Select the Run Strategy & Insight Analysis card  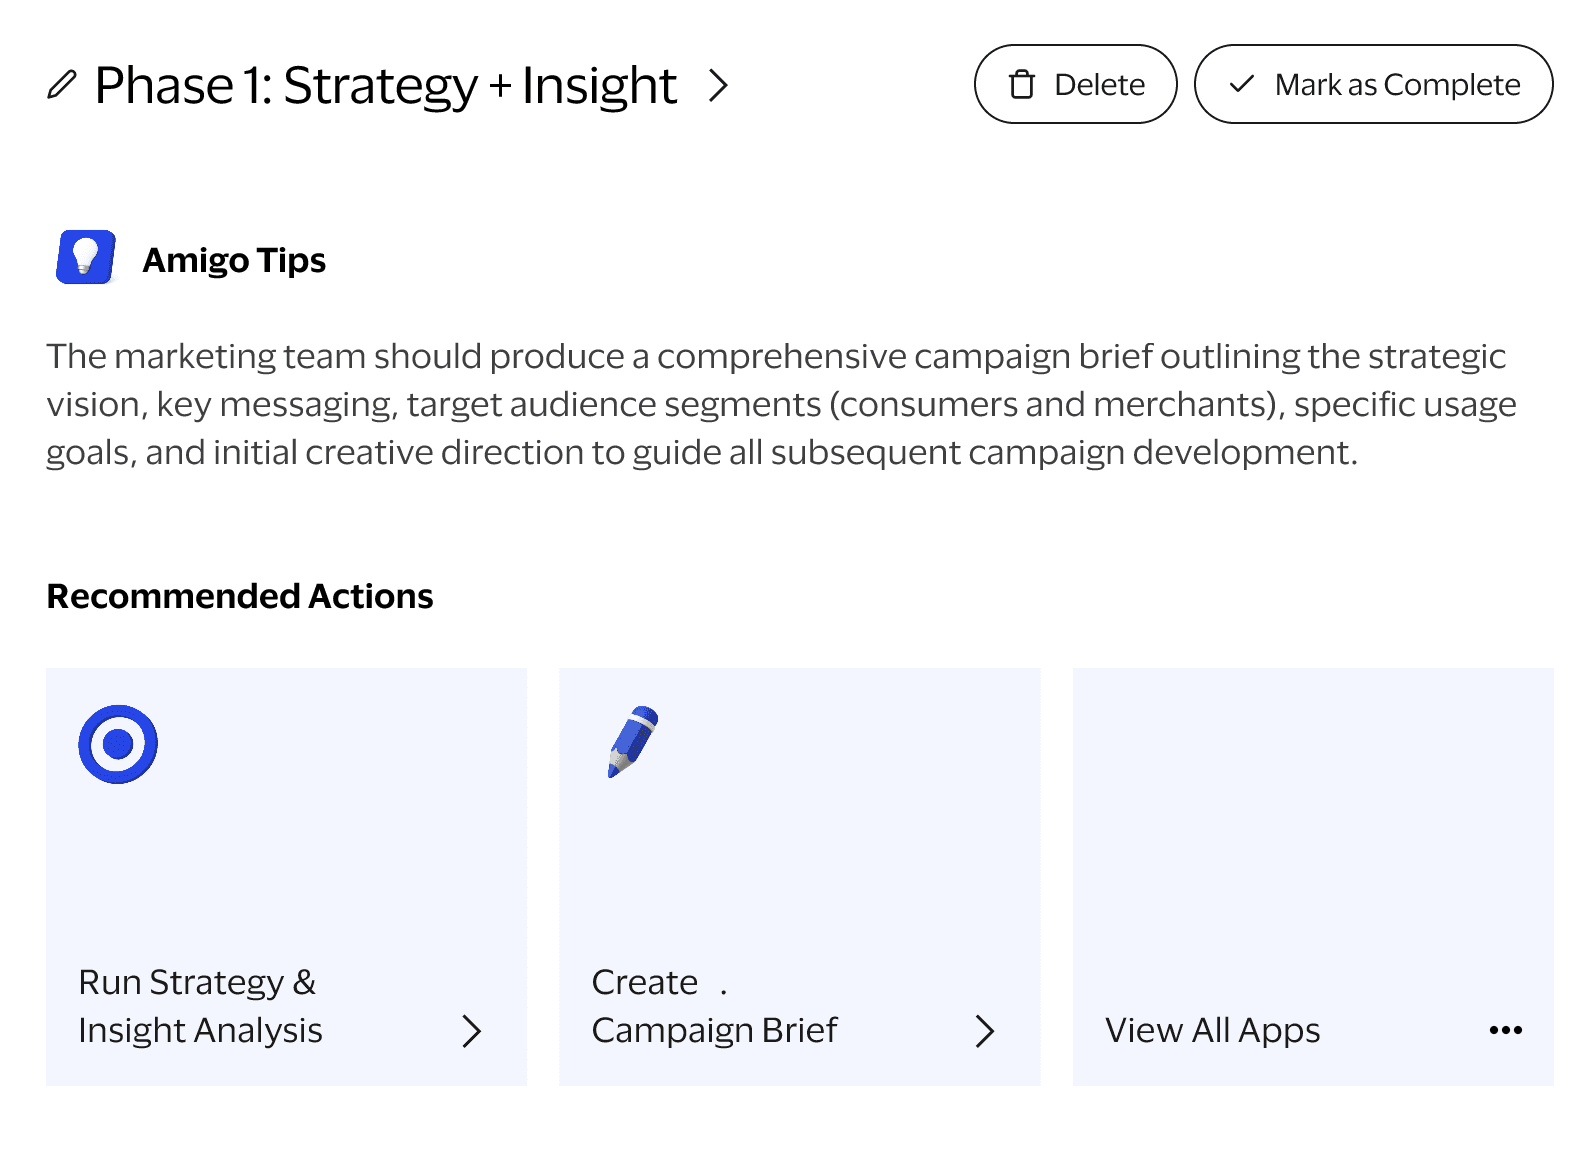pos(286,876)
